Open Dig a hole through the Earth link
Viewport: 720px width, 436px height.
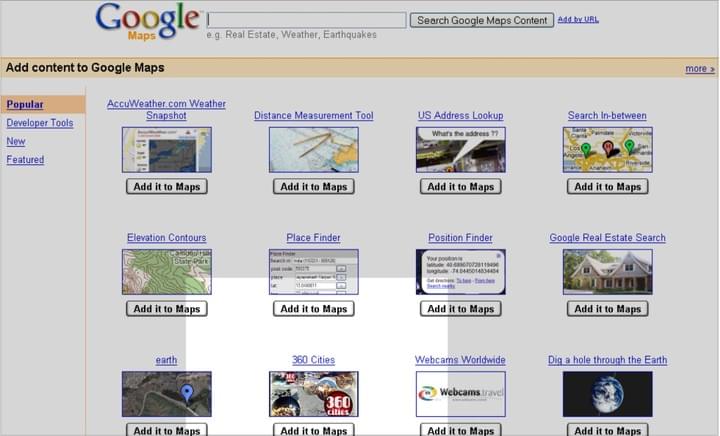pyautogui.click(x=608, y=360)
